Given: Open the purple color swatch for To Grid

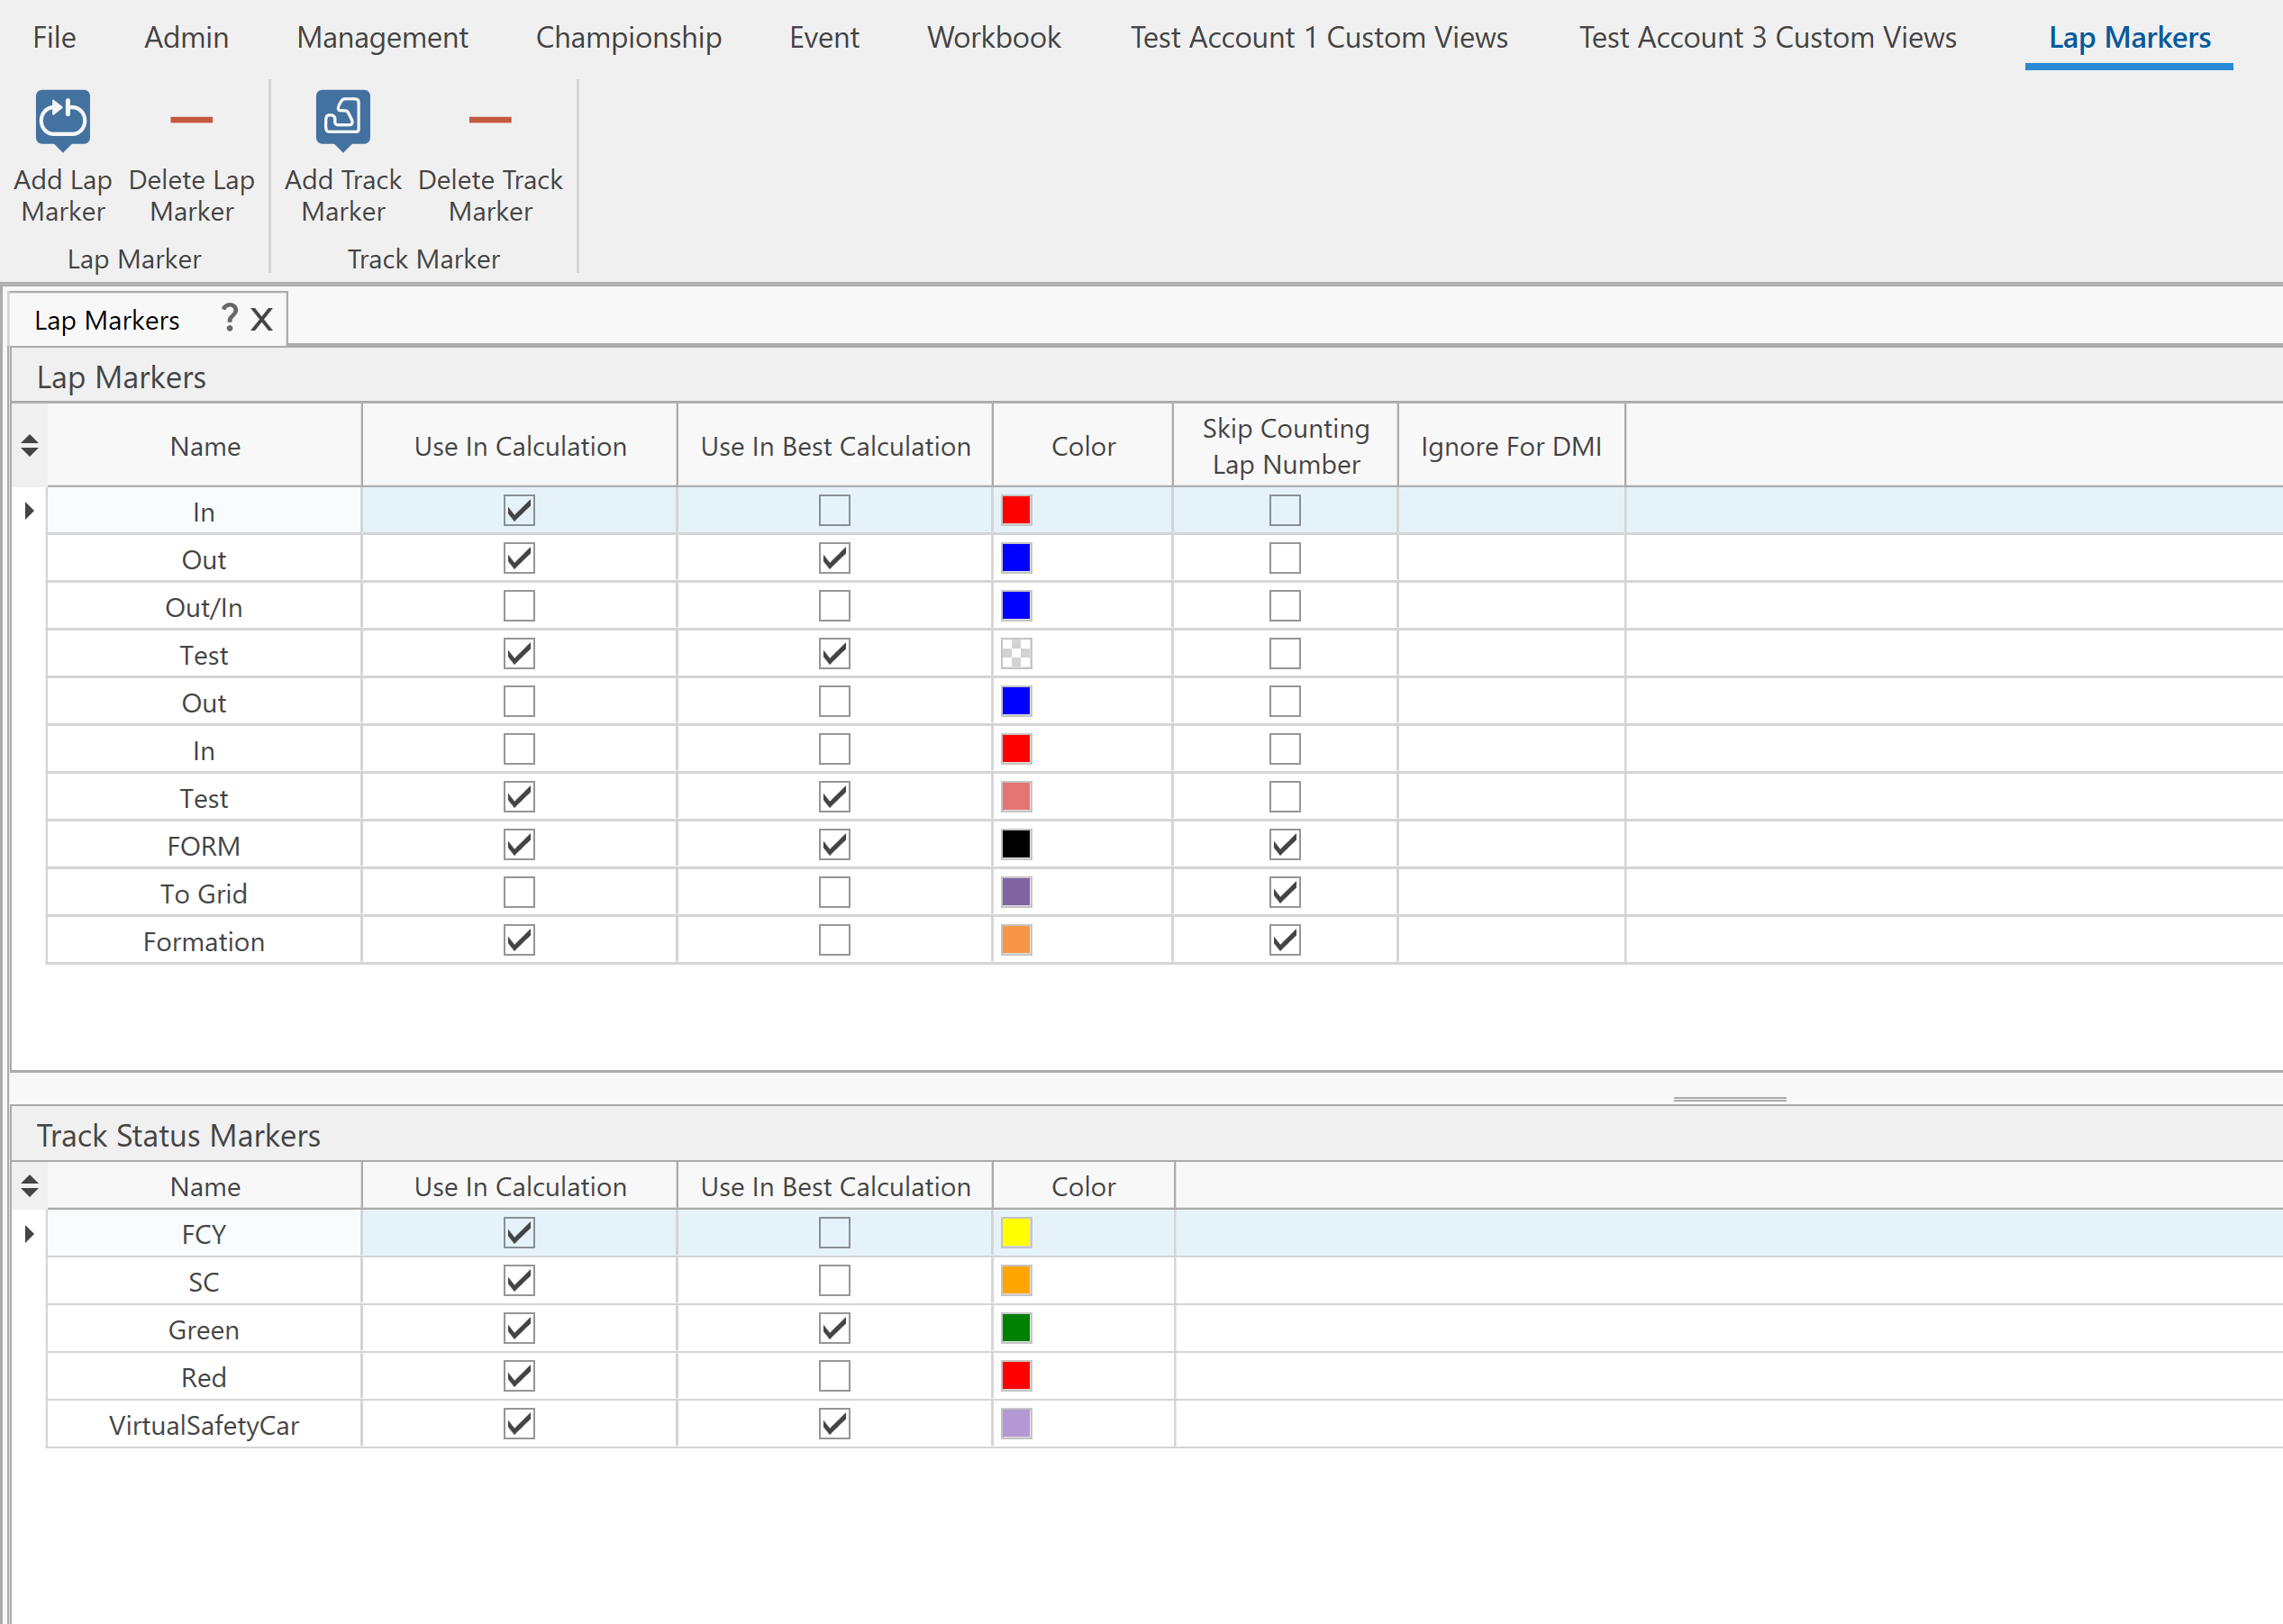Looking at the screenshot, I should coord(1016,893).
